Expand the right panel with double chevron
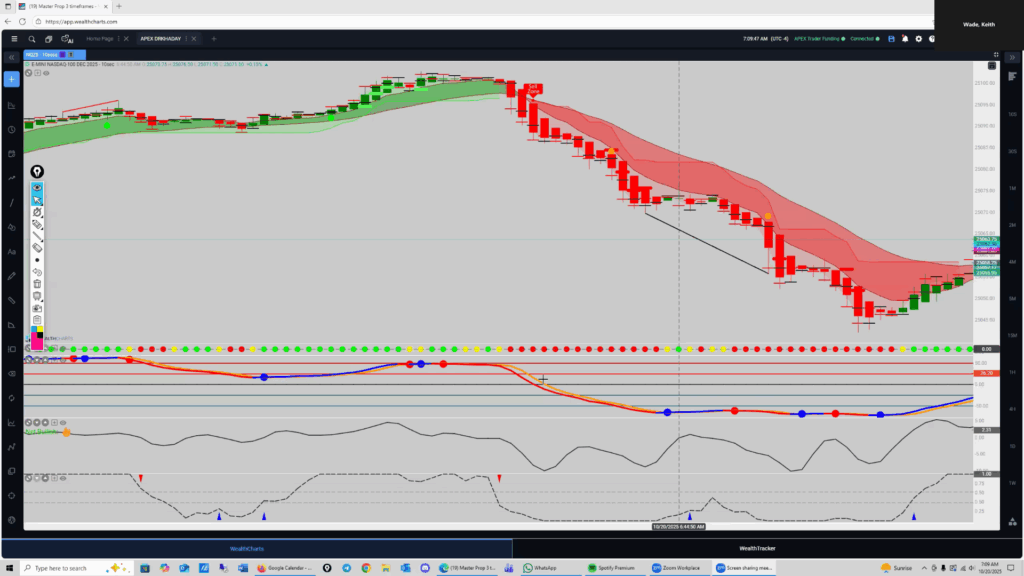This screenshot has height=576, width=1024. point(1012,57)
